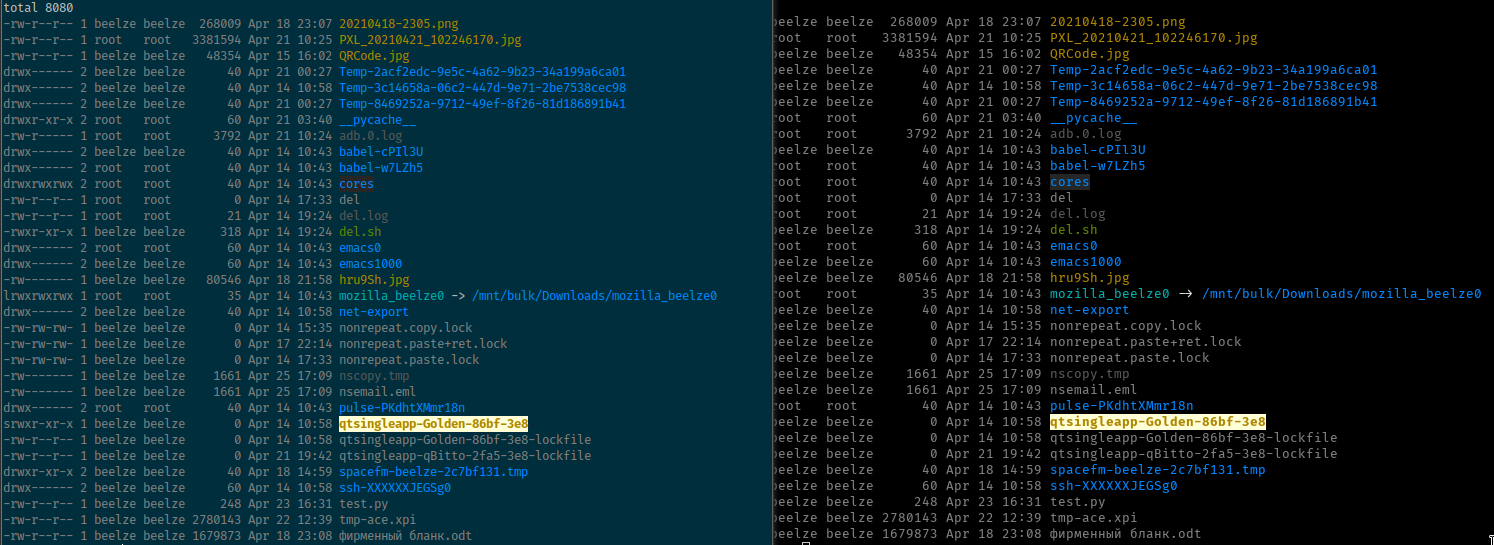Viewport: 1494px width, 545px height.
Task: Click the "total 8080" line in left pane
Action: tap(38, 7)
